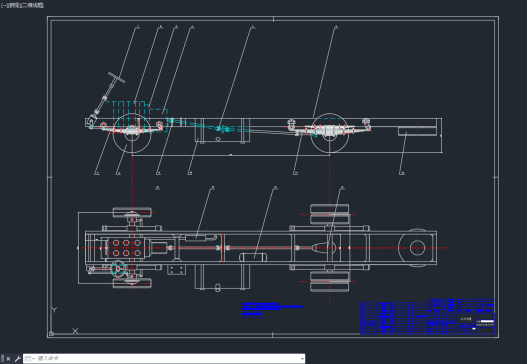This screenshot has width=527, height=364.
Task: Select the blue title block table
Action: (x=427, y=316)
